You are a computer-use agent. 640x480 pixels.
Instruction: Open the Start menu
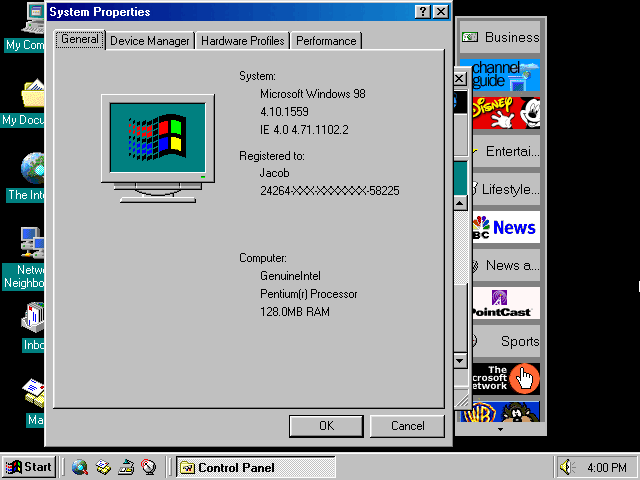coord(29,467)
